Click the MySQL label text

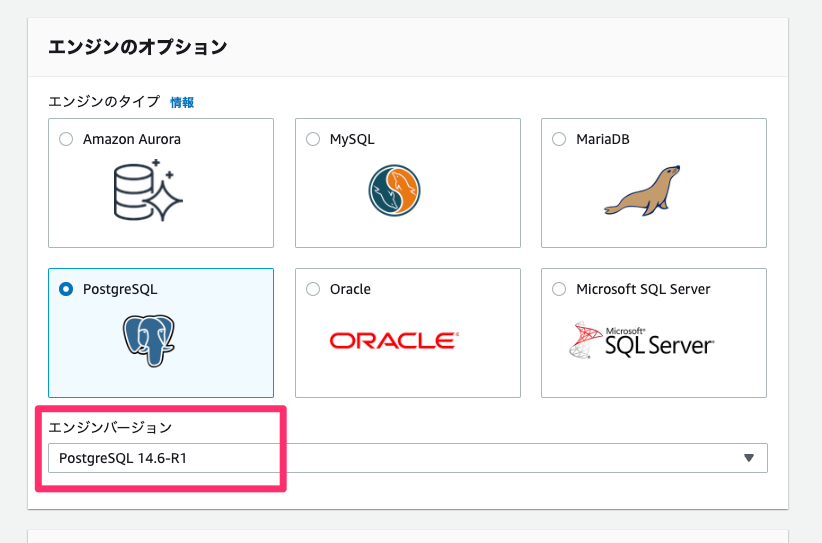point(352,140)
